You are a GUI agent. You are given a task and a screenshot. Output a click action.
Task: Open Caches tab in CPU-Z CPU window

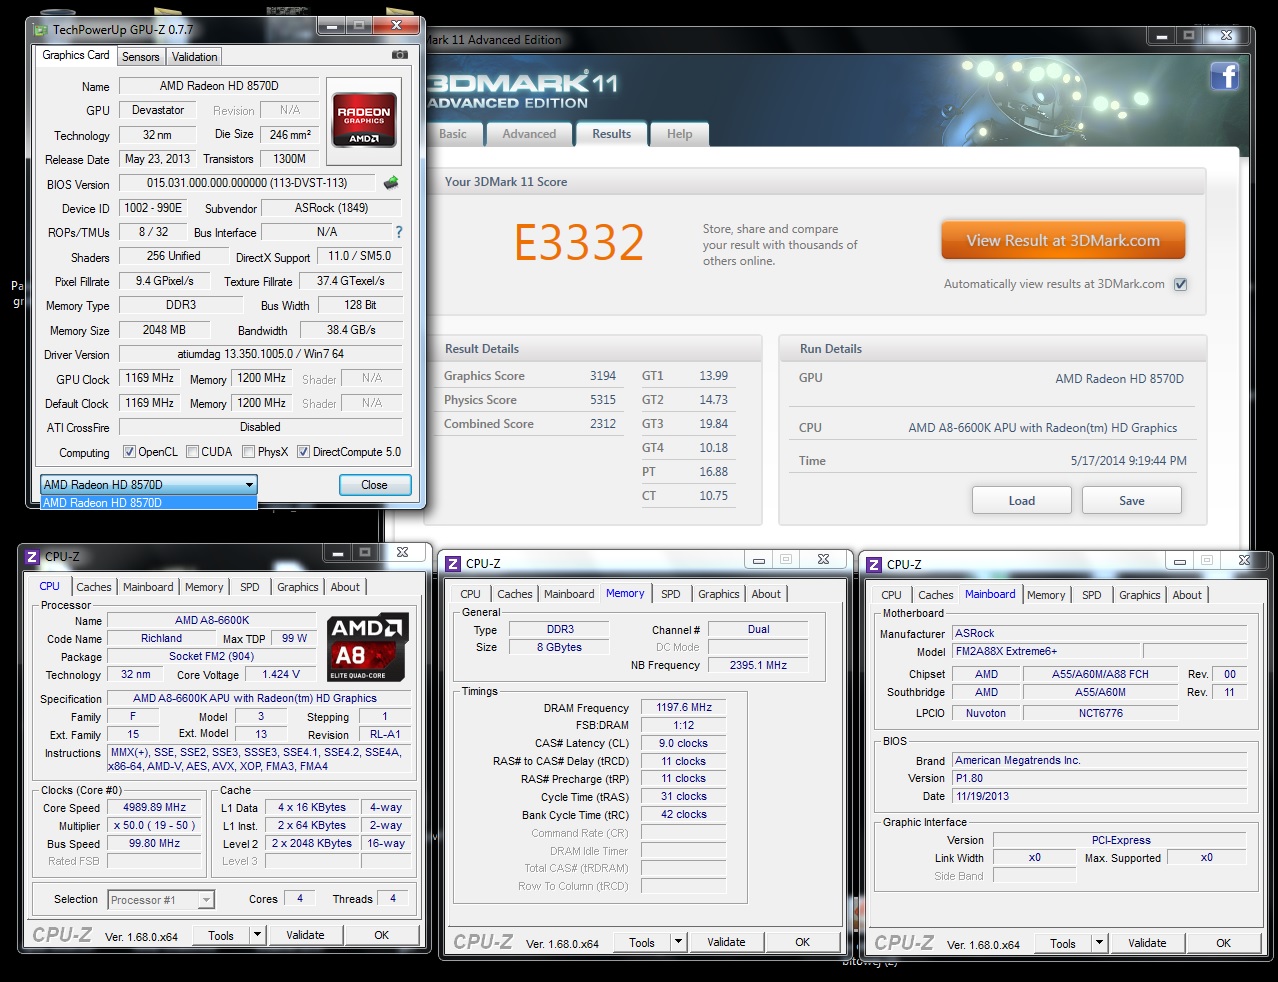[94, 587]
